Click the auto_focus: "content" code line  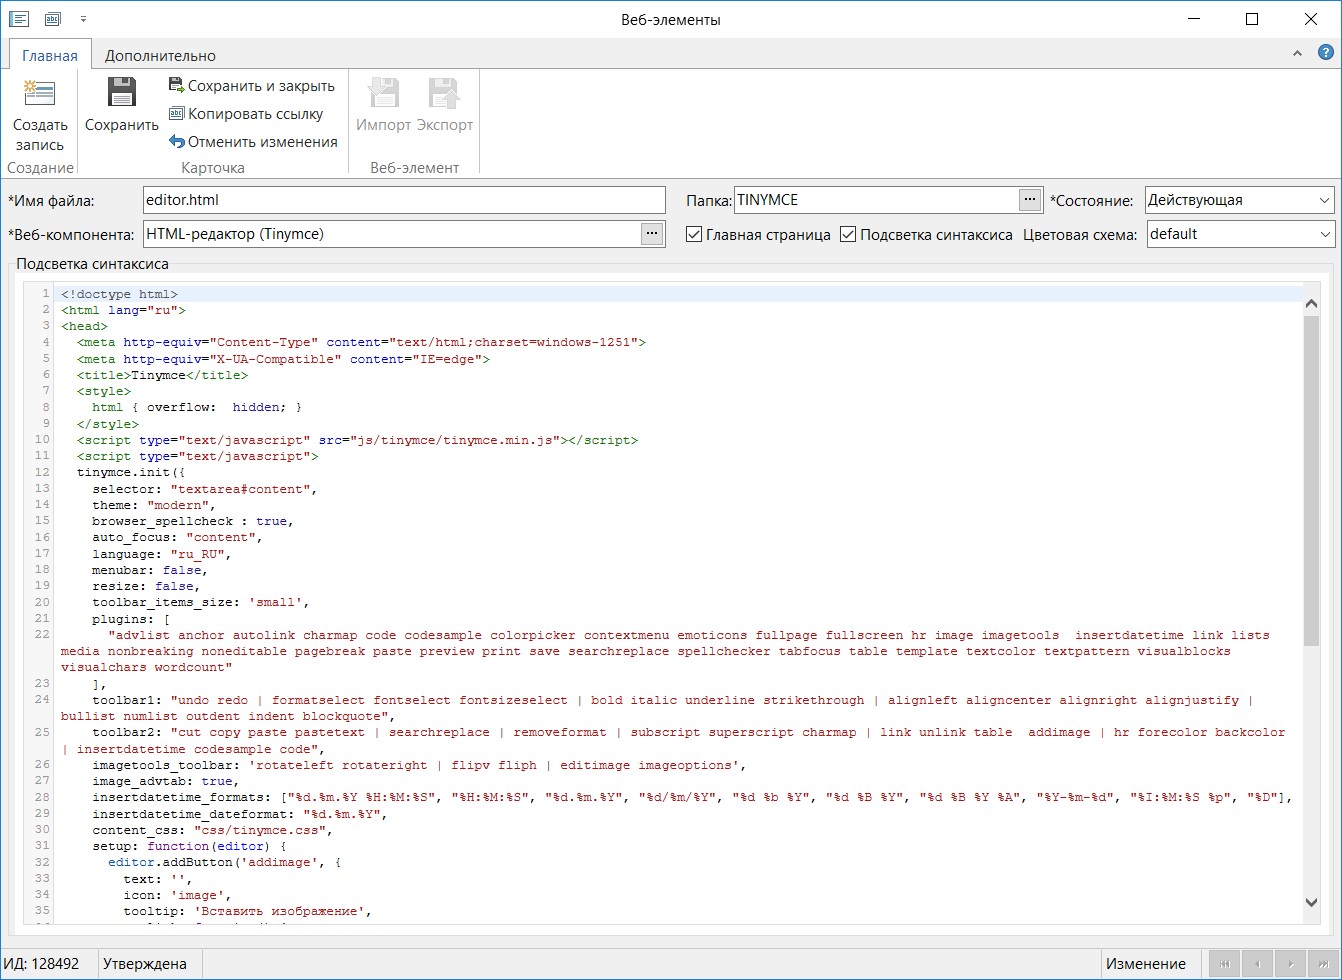(x=178, y=537)
